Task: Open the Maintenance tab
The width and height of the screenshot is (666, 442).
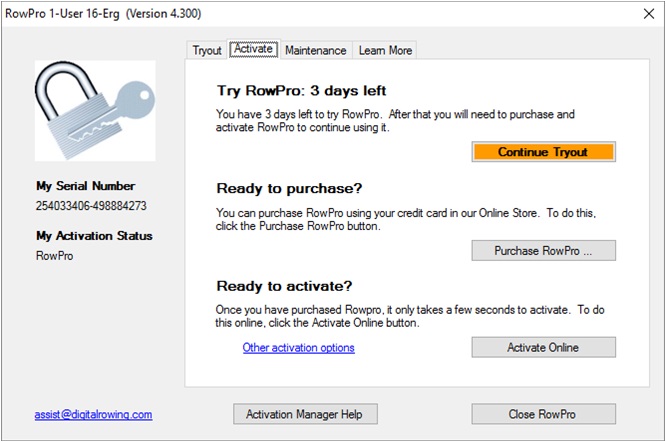Action: (316, 50)
